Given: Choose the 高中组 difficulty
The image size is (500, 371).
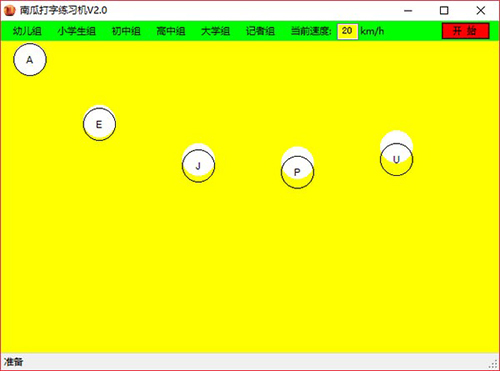Looking at the screenshot, I should (x=171, y=31).
